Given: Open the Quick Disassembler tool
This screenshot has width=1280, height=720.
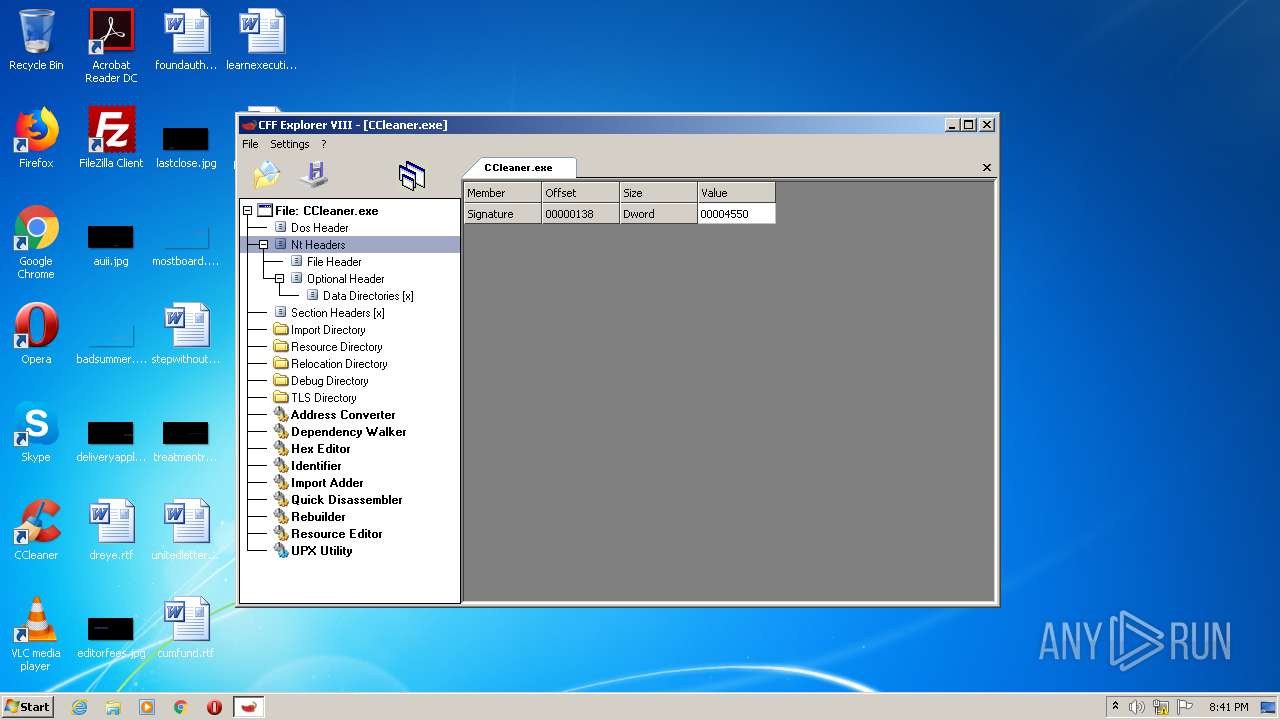Looking at the screenshot, I should (346, 500).
